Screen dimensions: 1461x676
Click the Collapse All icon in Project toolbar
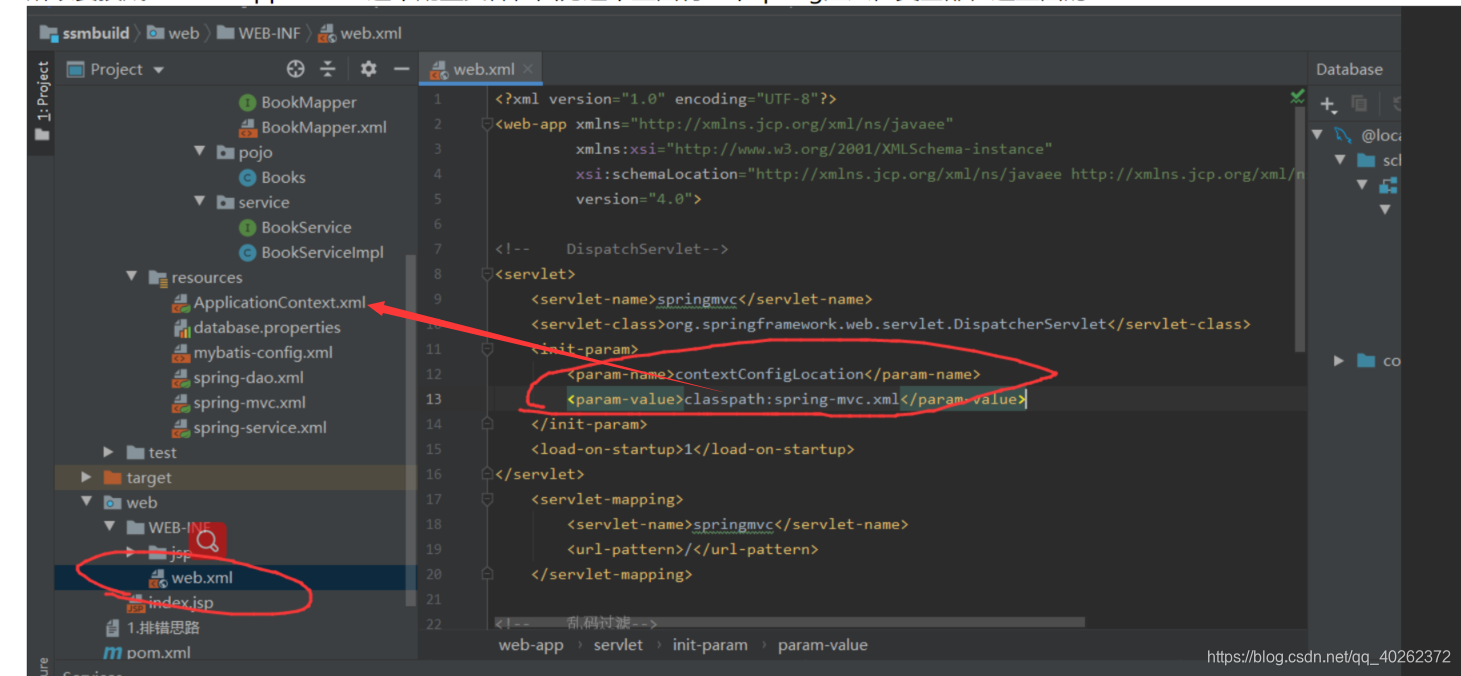[327, 68]
